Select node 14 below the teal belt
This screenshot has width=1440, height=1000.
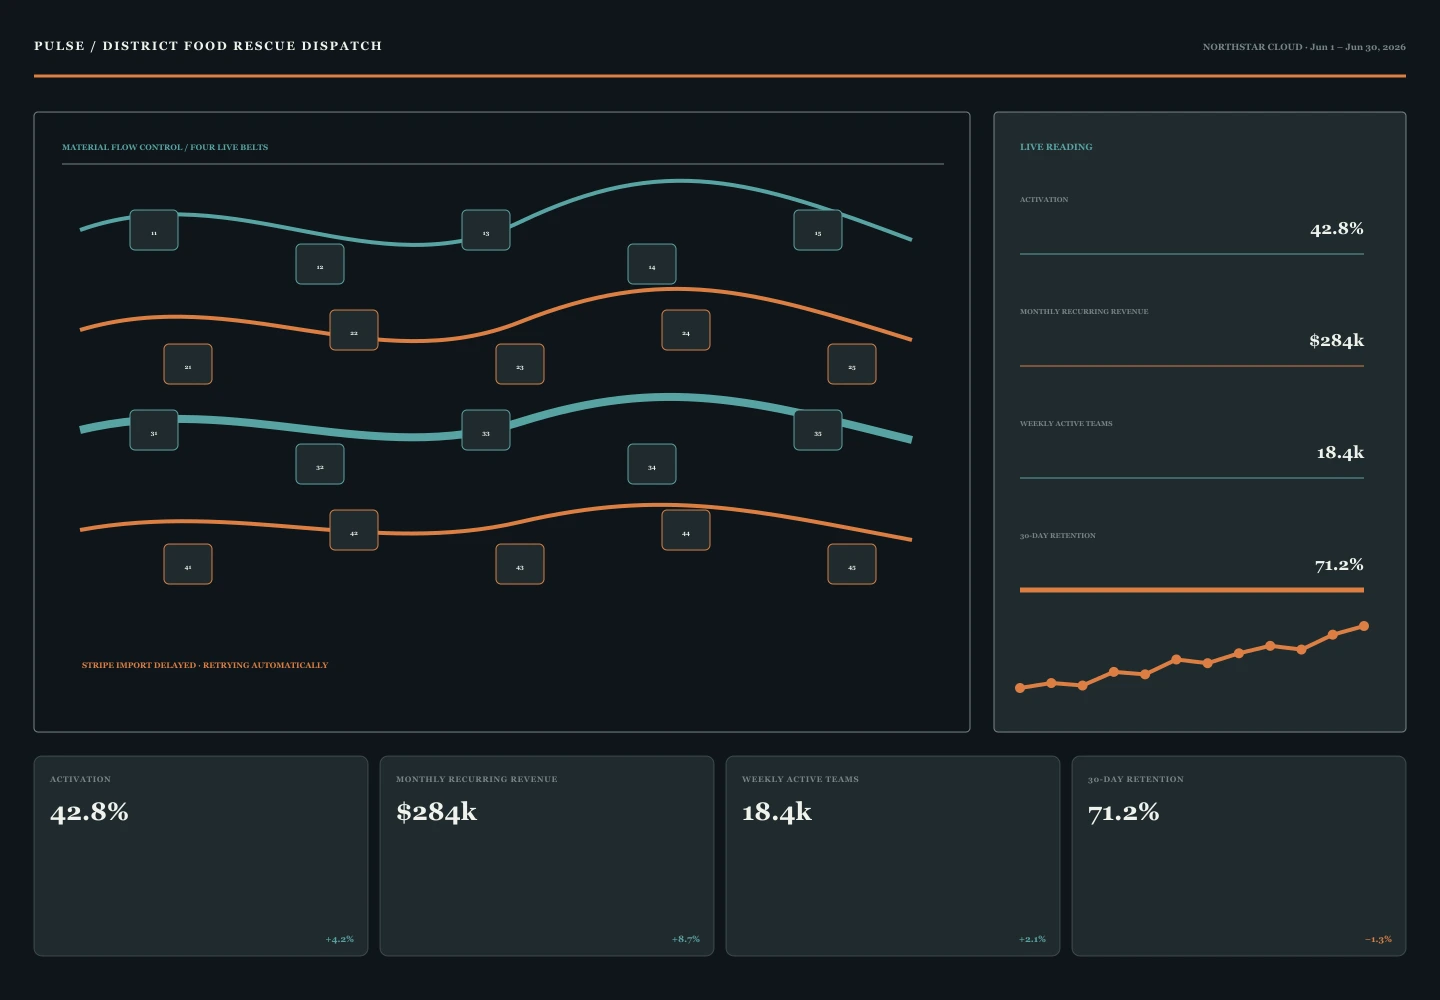coord(652,264)
